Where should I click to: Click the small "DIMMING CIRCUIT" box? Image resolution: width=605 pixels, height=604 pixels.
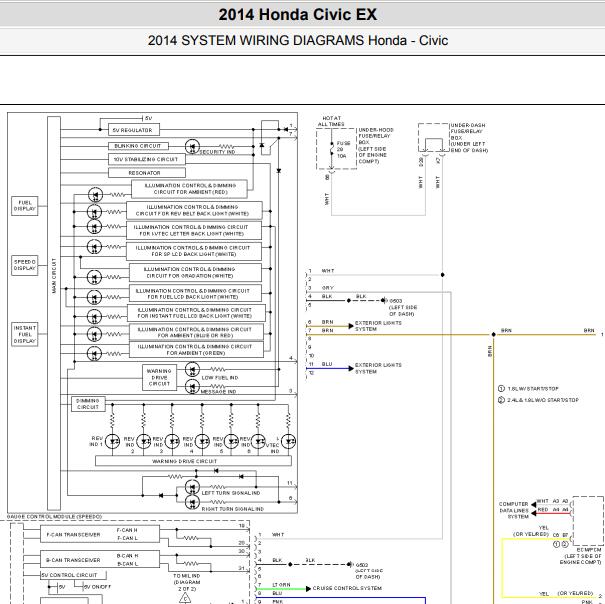pyautogui.click(x=88, y=404)
